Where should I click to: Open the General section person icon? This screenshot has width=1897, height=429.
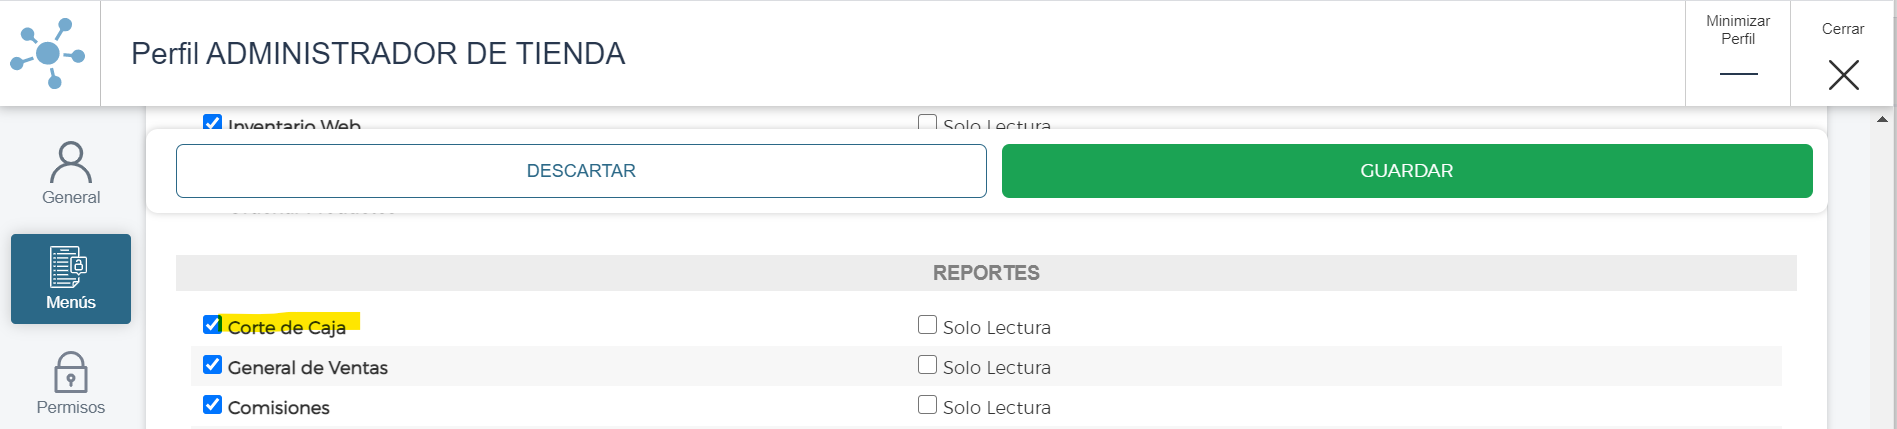coord(70,161)
